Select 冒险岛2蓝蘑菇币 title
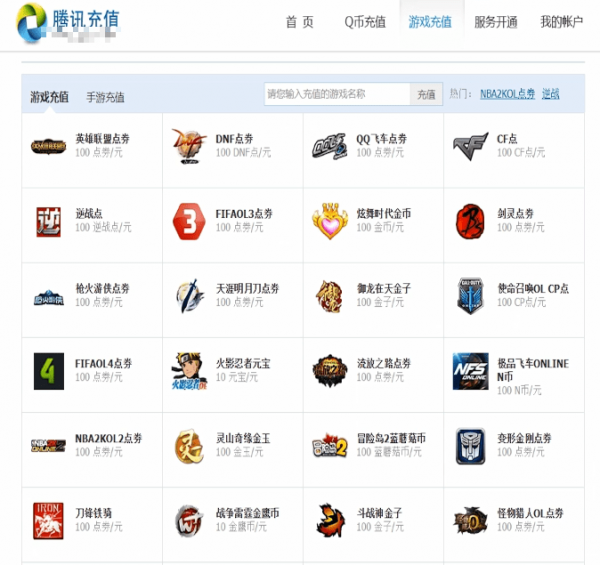Image resolution: width=600 pixels, height=565 pixels. click(391, 438)
